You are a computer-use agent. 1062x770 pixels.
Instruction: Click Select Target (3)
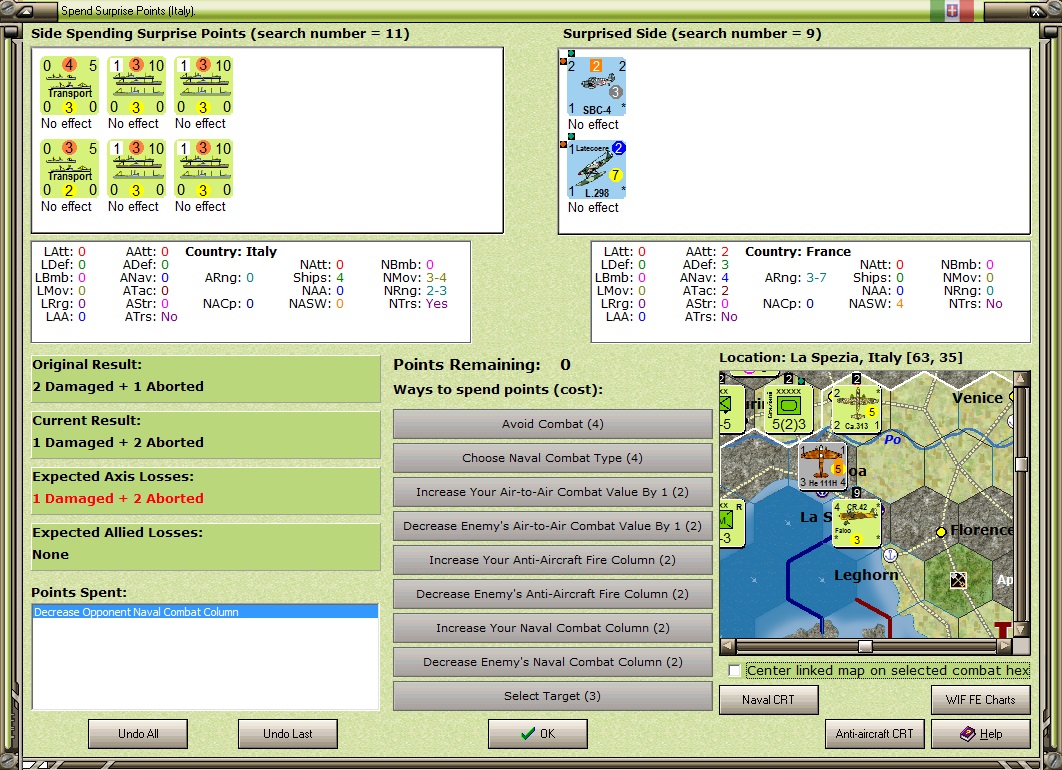[553, 696]
